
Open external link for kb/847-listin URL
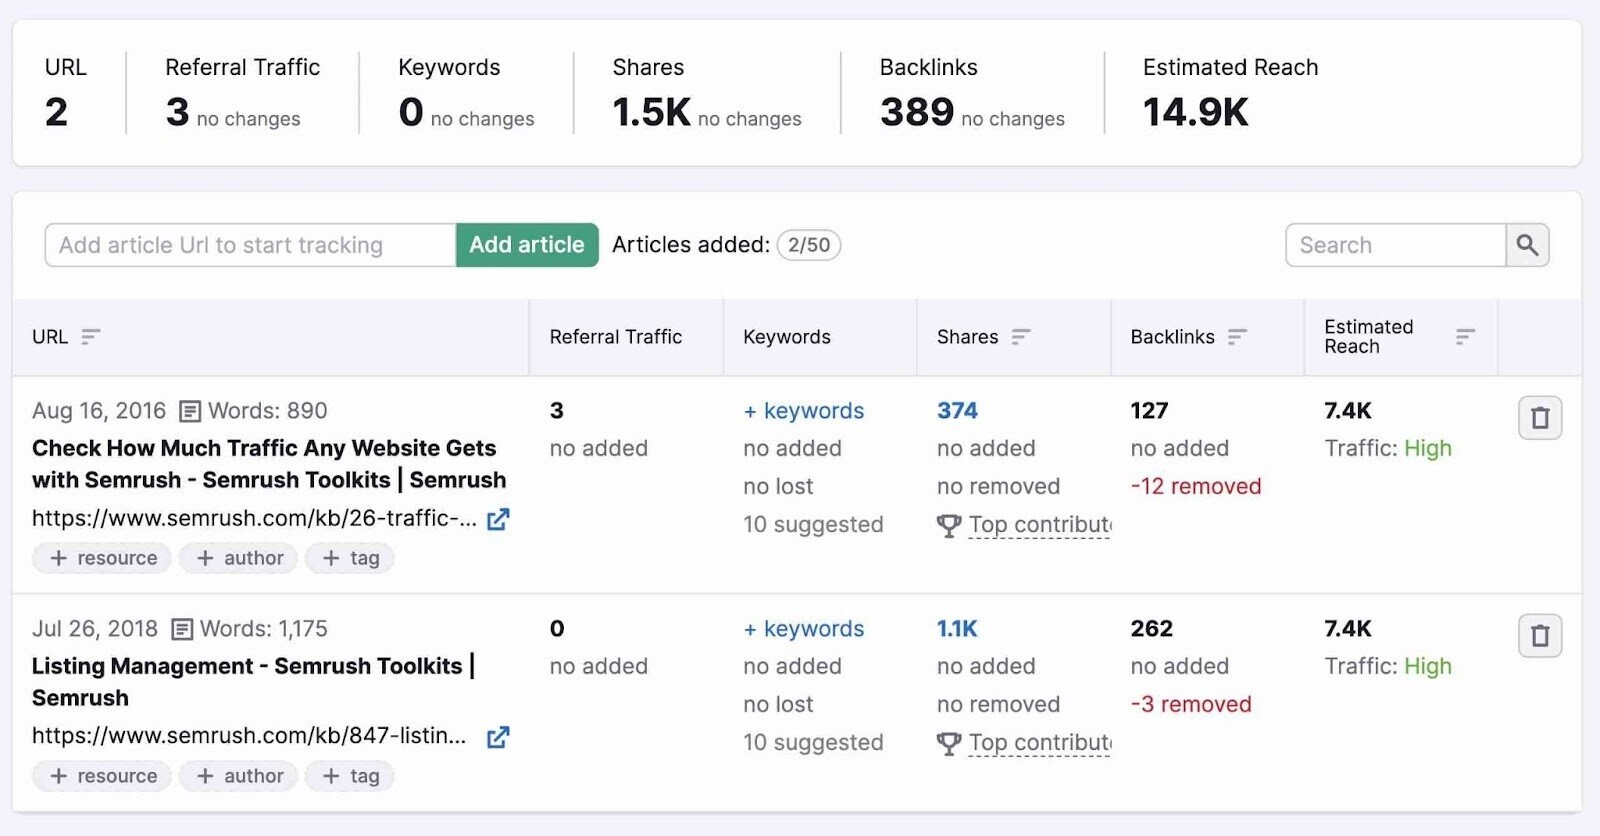tap(498, 737)
